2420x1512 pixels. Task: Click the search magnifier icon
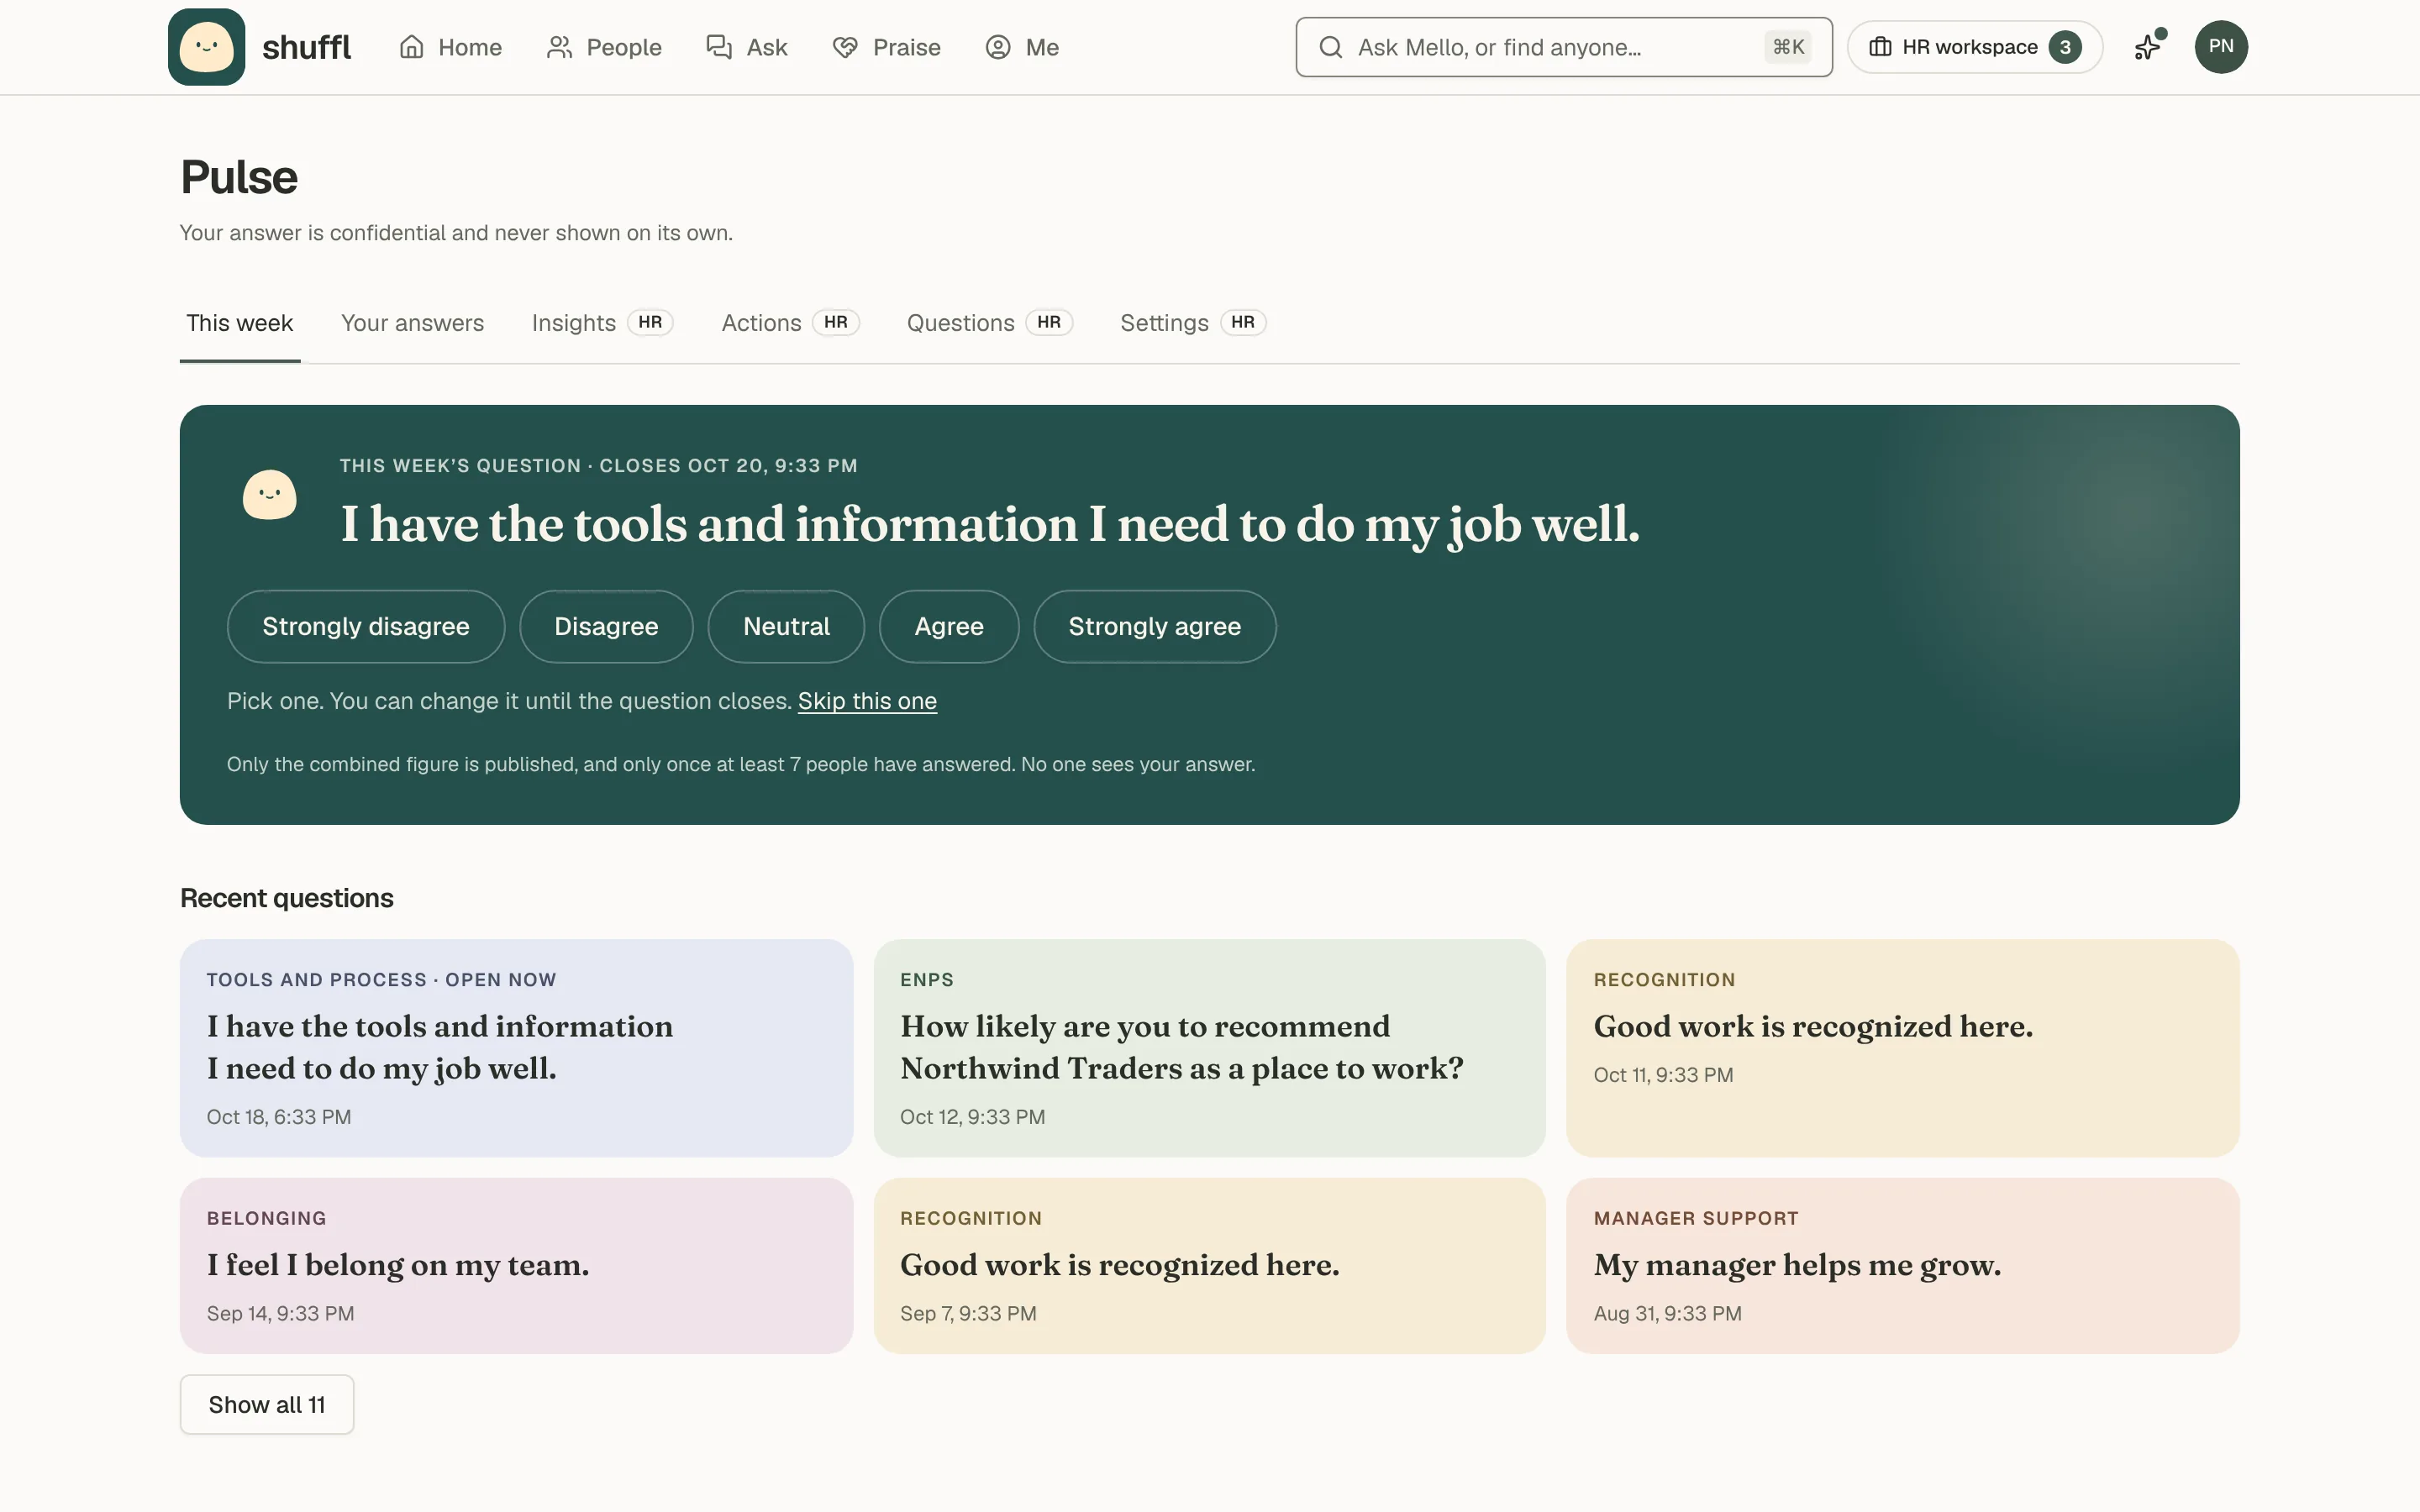tap(1330, 47)
